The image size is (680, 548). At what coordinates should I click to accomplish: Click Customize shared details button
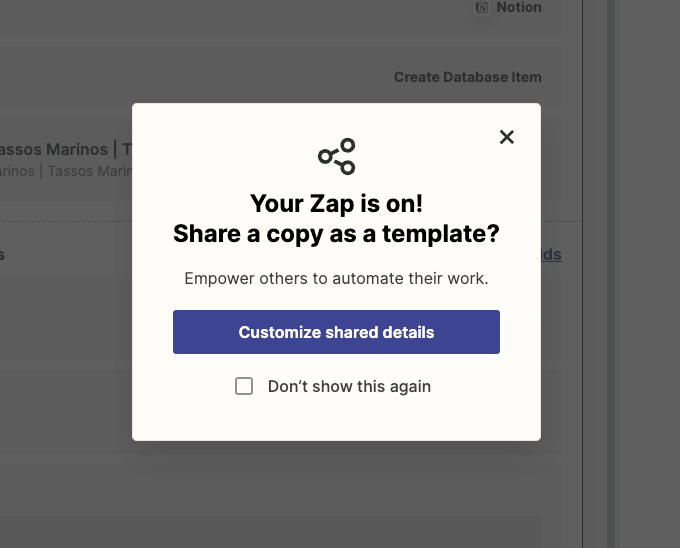[x=336, y=332]
